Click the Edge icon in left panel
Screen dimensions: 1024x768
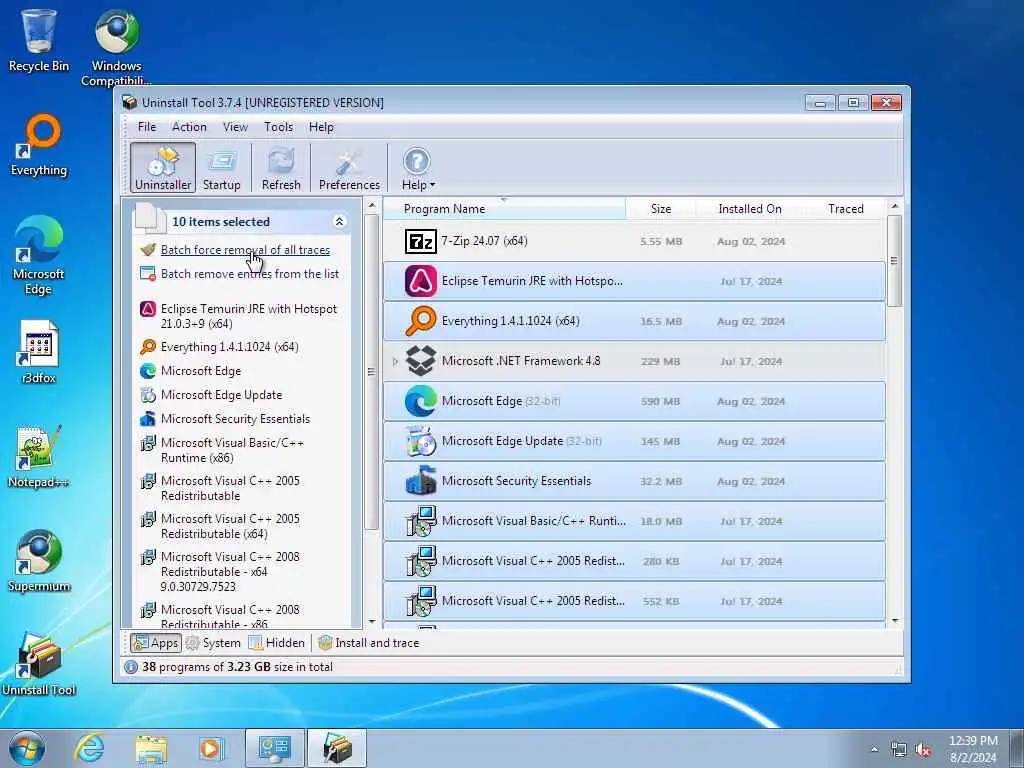tap(148, 371)
